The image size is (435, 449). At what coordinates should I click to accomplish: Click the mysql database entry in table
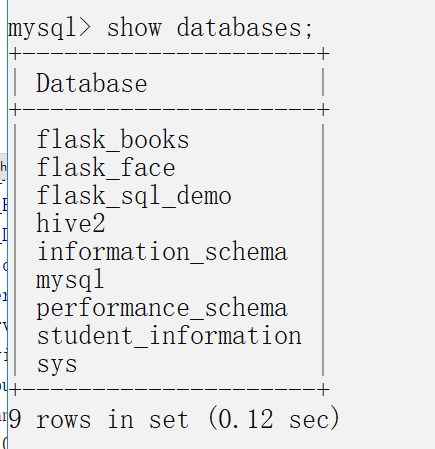point(70,280)
